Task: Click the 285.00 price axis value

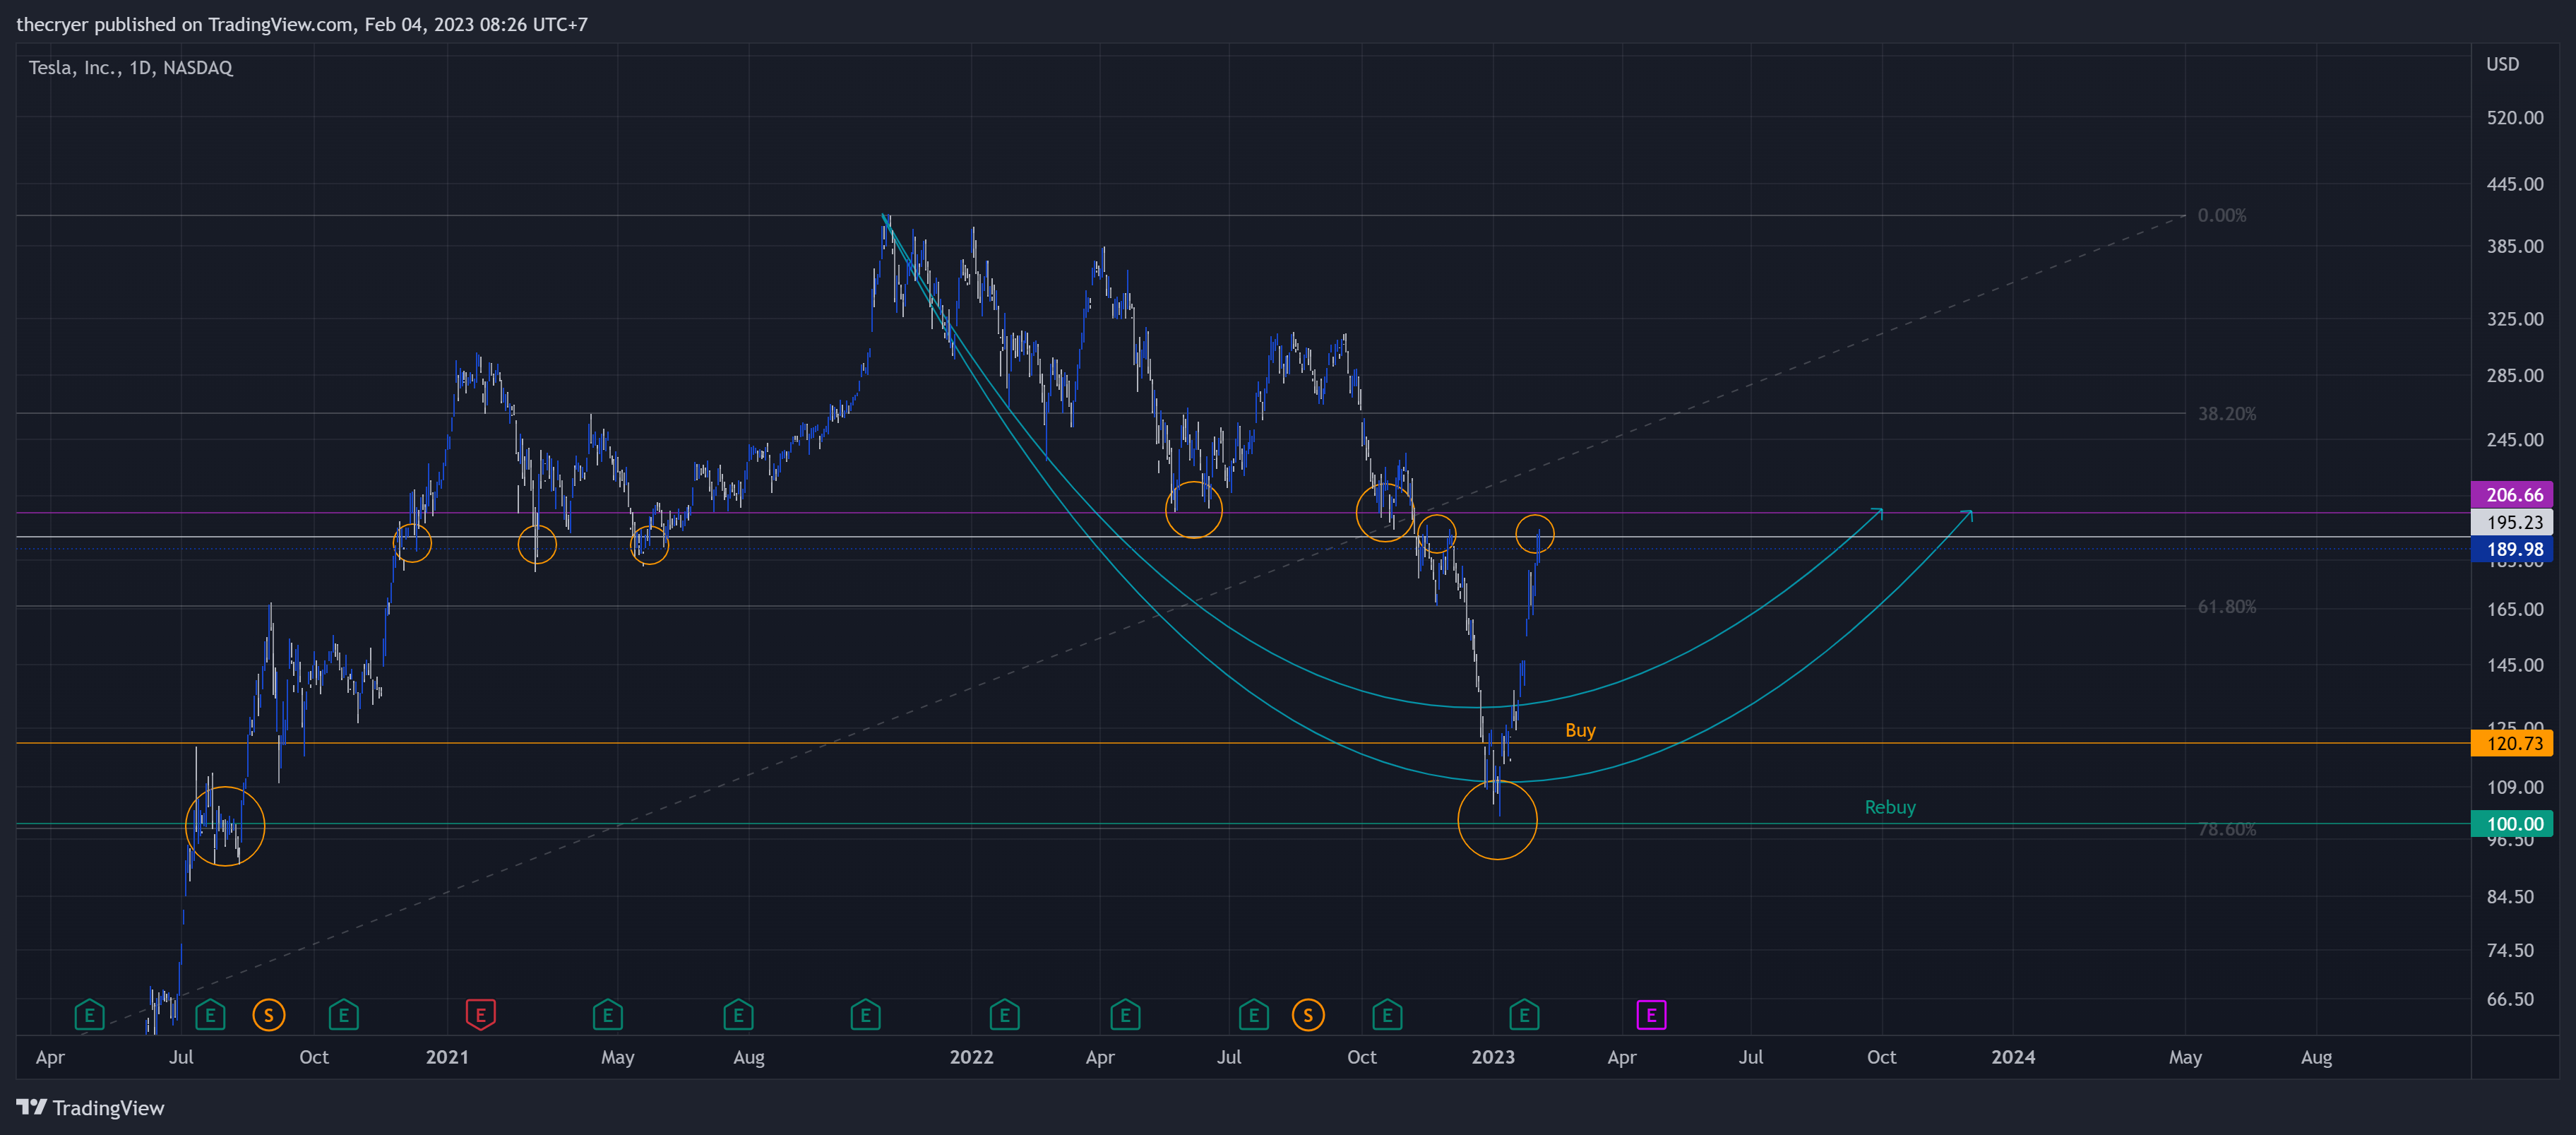Action: click(2515, 375)
